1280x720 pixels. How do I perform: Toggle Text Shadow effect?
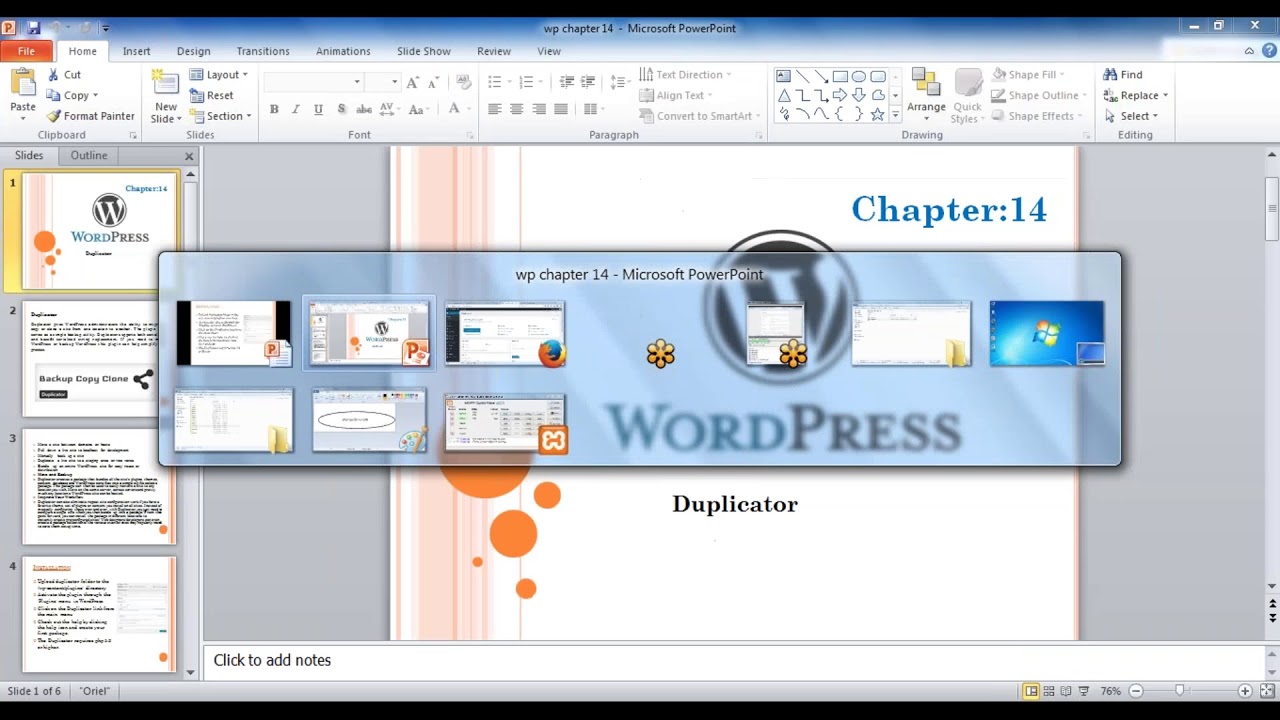pyautogui.click(x=341, y=109)
